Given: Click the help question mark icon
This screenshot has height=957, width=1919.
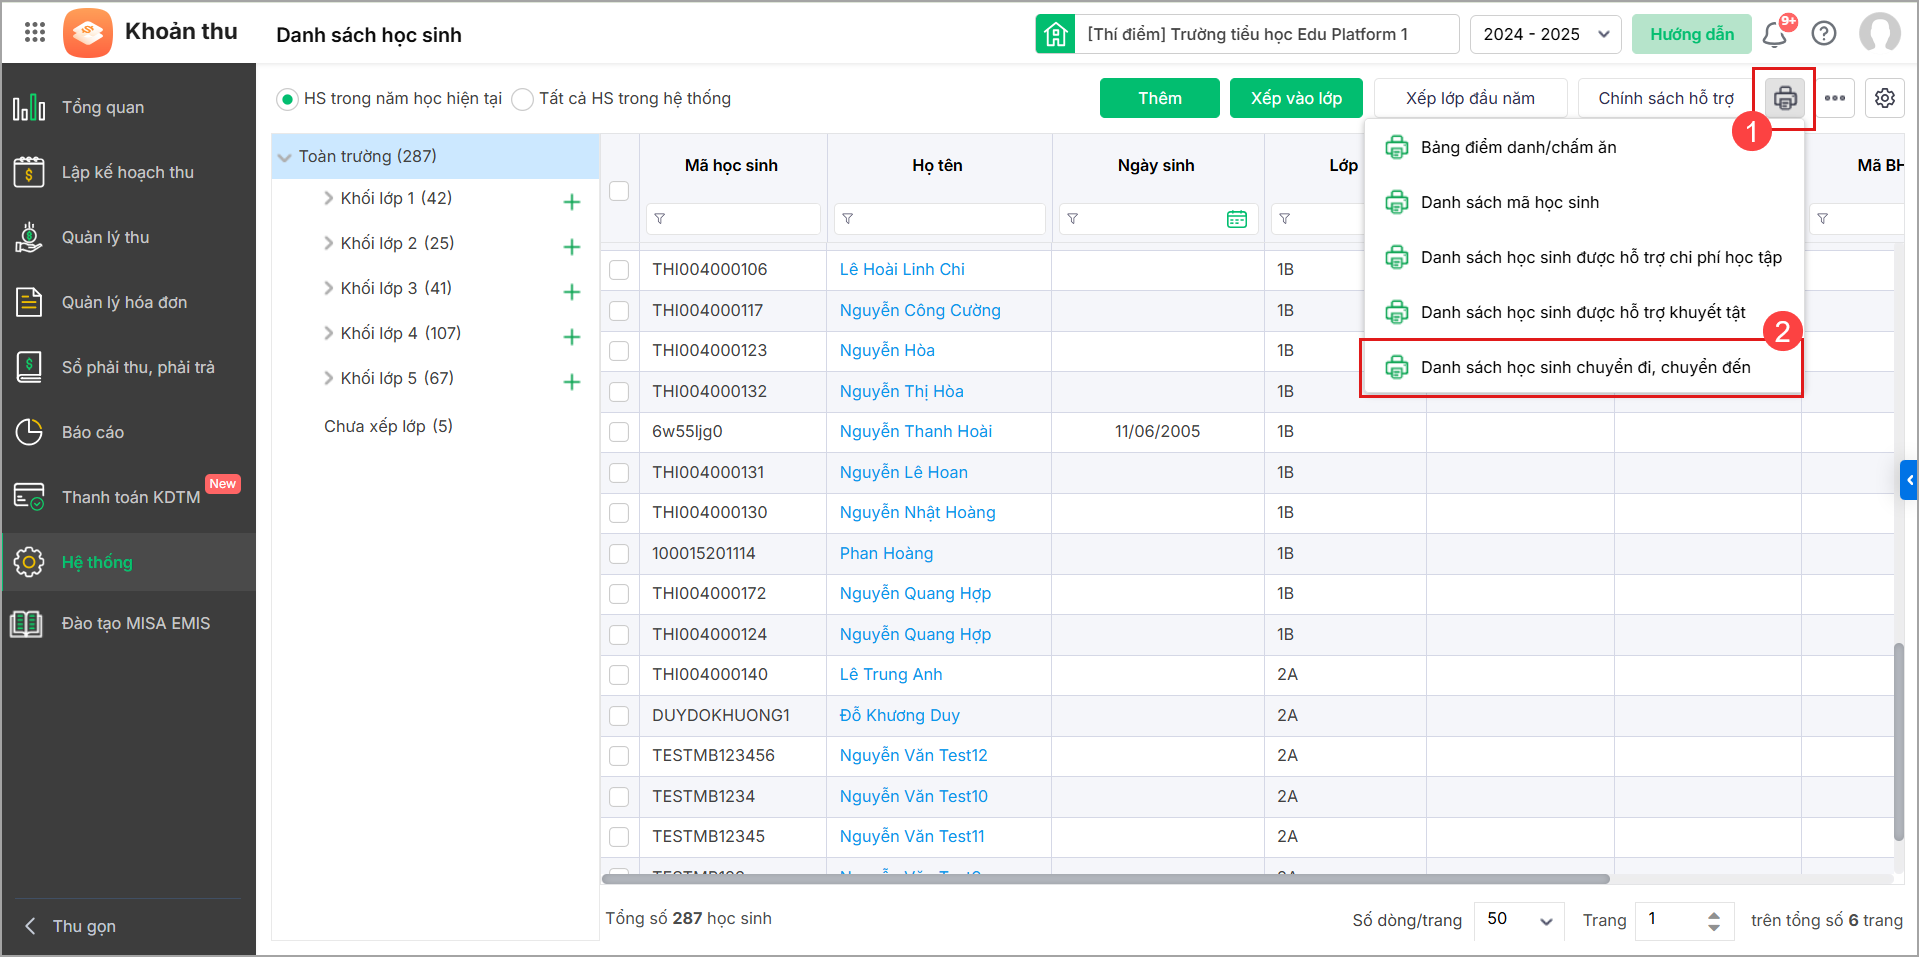Looking at the screenshot, I should [1824, 34].
